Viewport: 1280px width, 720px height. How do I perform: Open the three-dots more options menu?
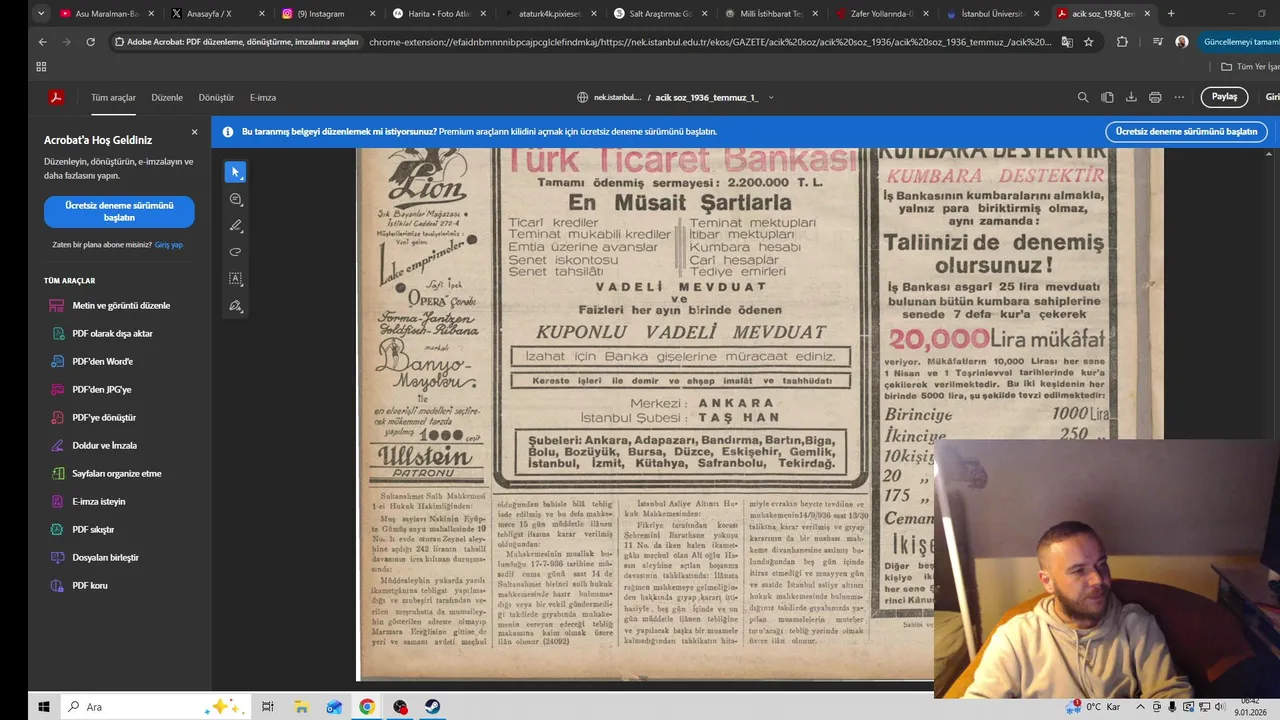point(1179,97)
